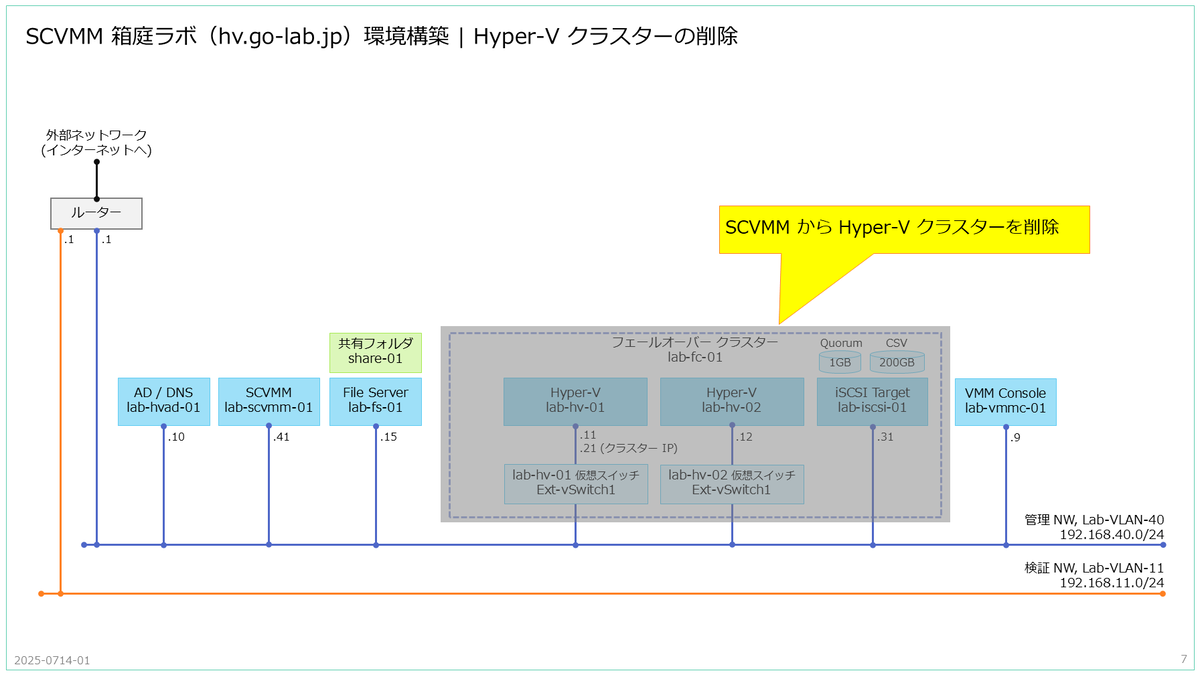The width and height of the screenshot is (1200, 675).
Task: Click the CSV label text
Action: point(897,342)
